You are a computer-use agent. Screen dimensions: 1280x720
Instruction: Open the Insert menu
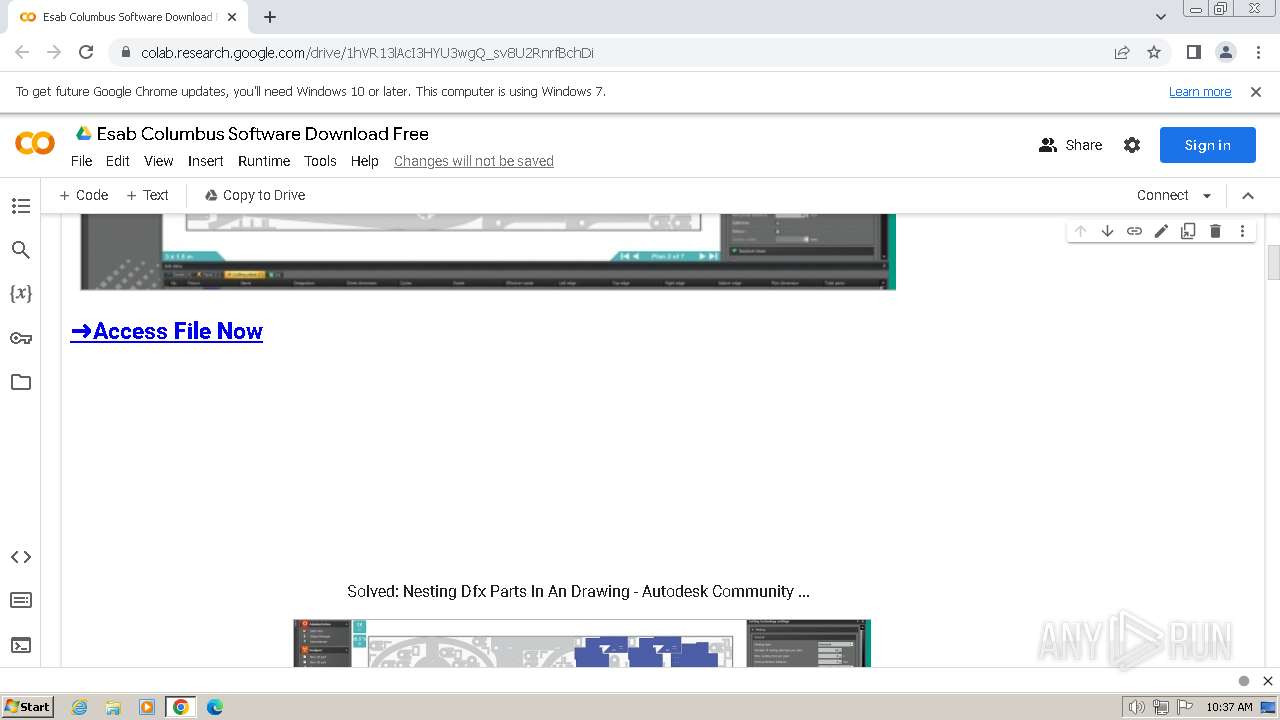click(206, 161)
